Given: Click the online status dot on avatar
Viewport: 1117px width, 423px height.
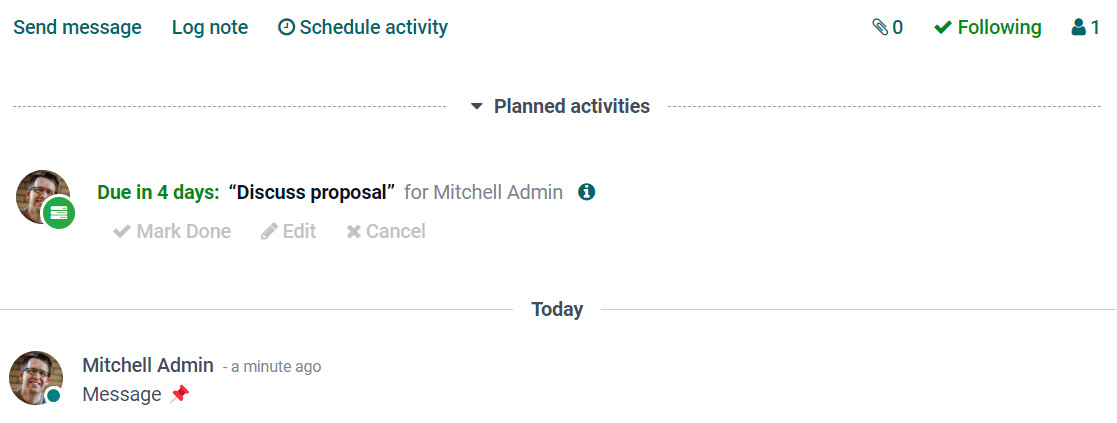Looking at the screenshot, I should pos(54,396).
